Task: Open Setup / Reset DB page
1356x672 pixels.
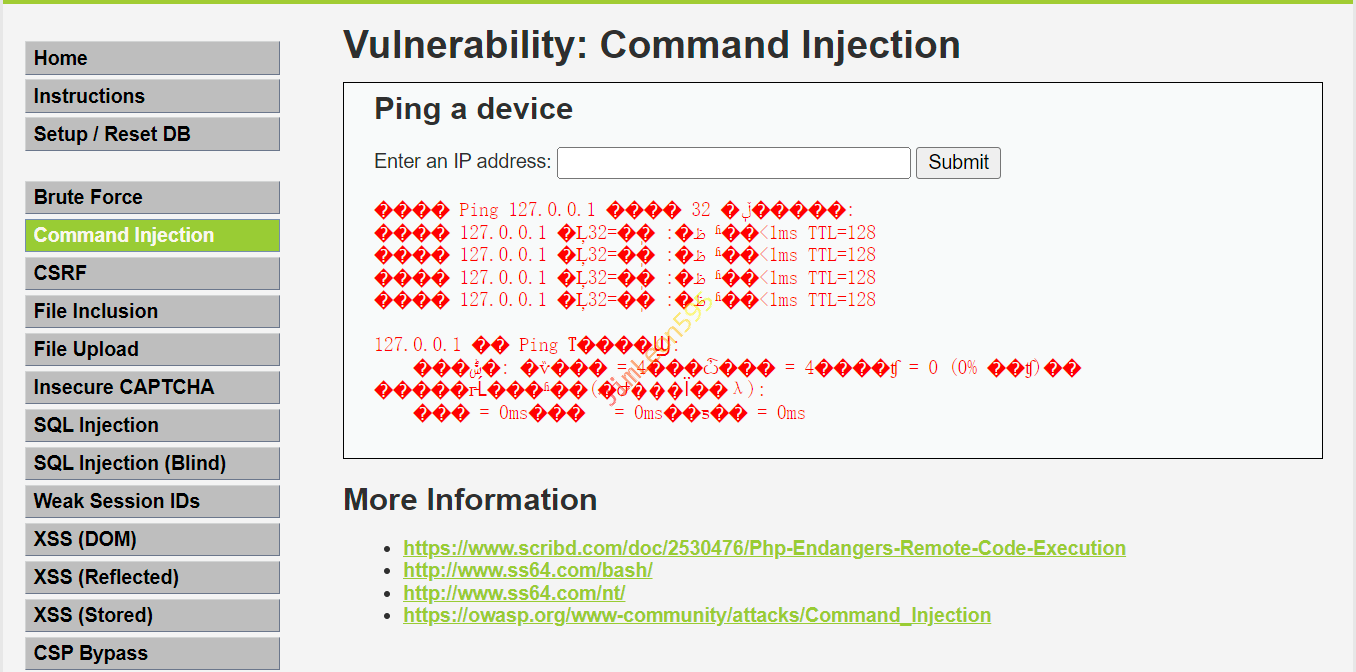Action: [x=152, y=134]
